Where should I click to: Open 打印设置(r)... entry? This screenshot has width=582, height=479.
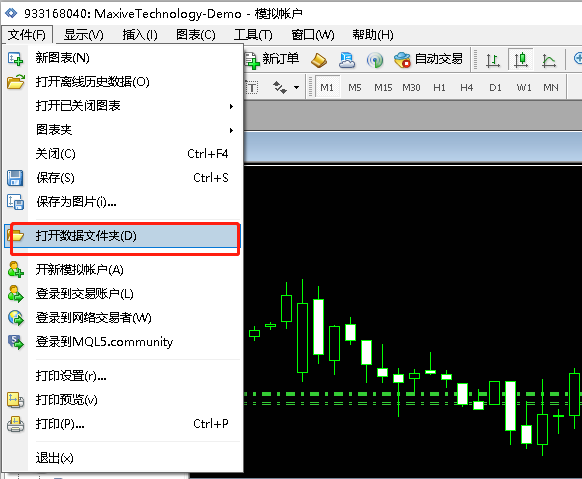tap(122, 376)
